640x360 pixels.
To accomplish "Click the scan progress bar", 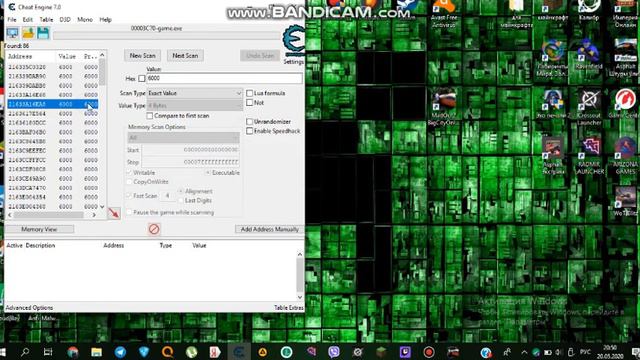I will click(x=167, y=36).
